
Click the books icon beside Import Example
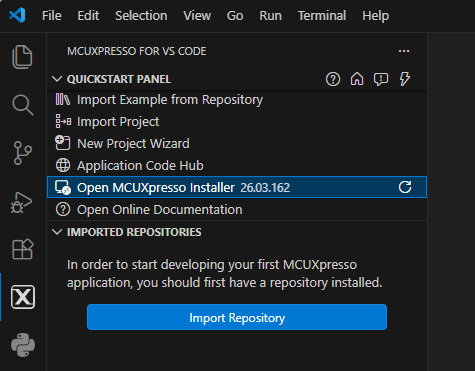click(x=63, y=99)
